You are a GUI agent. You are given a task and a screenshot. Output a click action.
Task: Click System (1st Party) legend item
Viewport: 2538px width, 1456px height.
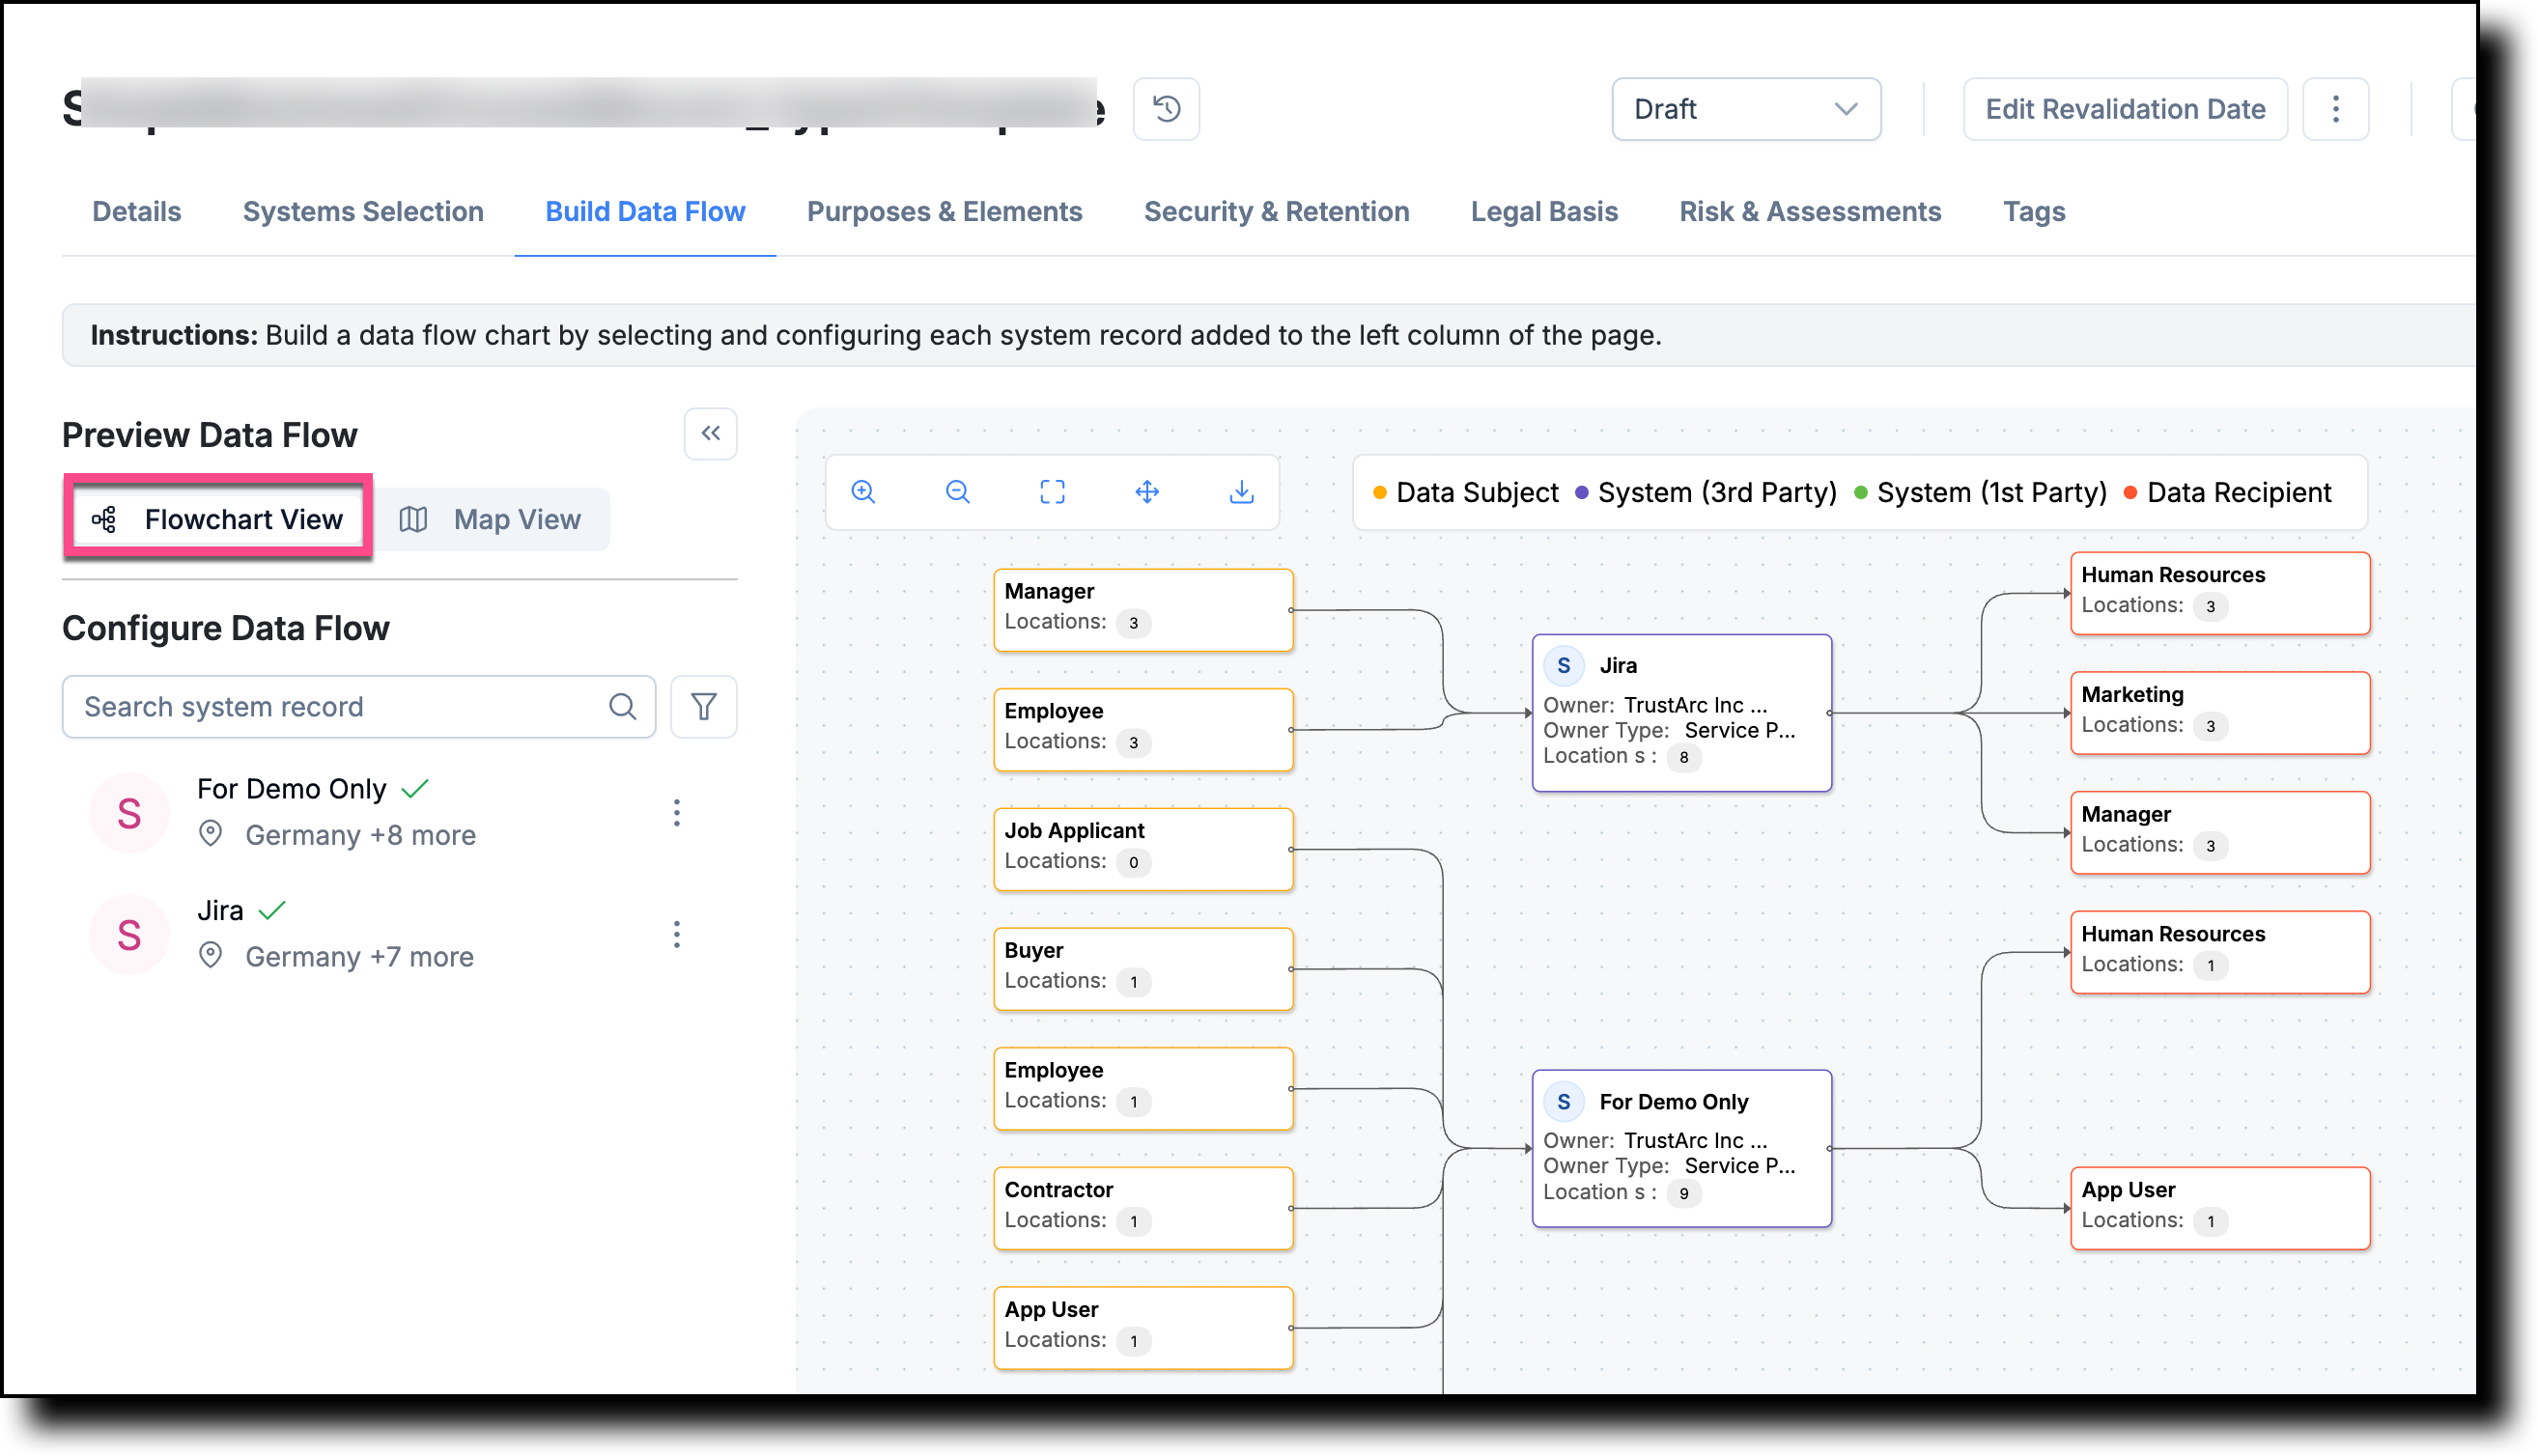coord(1981,492)
